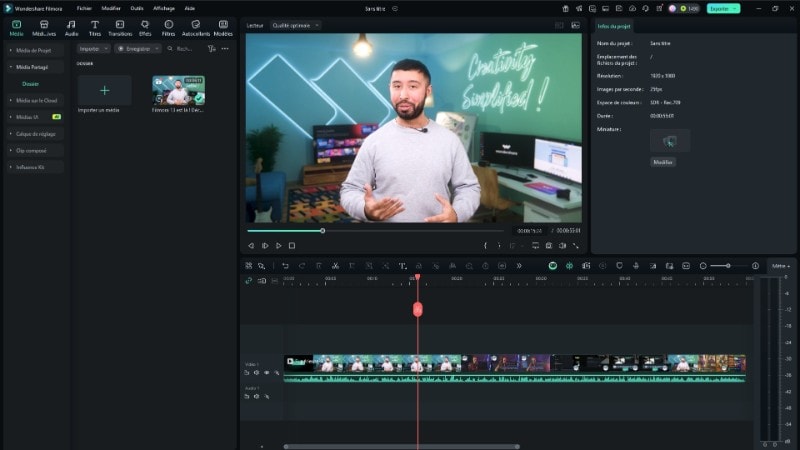Click the preview progress slider handle

pyautogui.click(x=322, y=231)
